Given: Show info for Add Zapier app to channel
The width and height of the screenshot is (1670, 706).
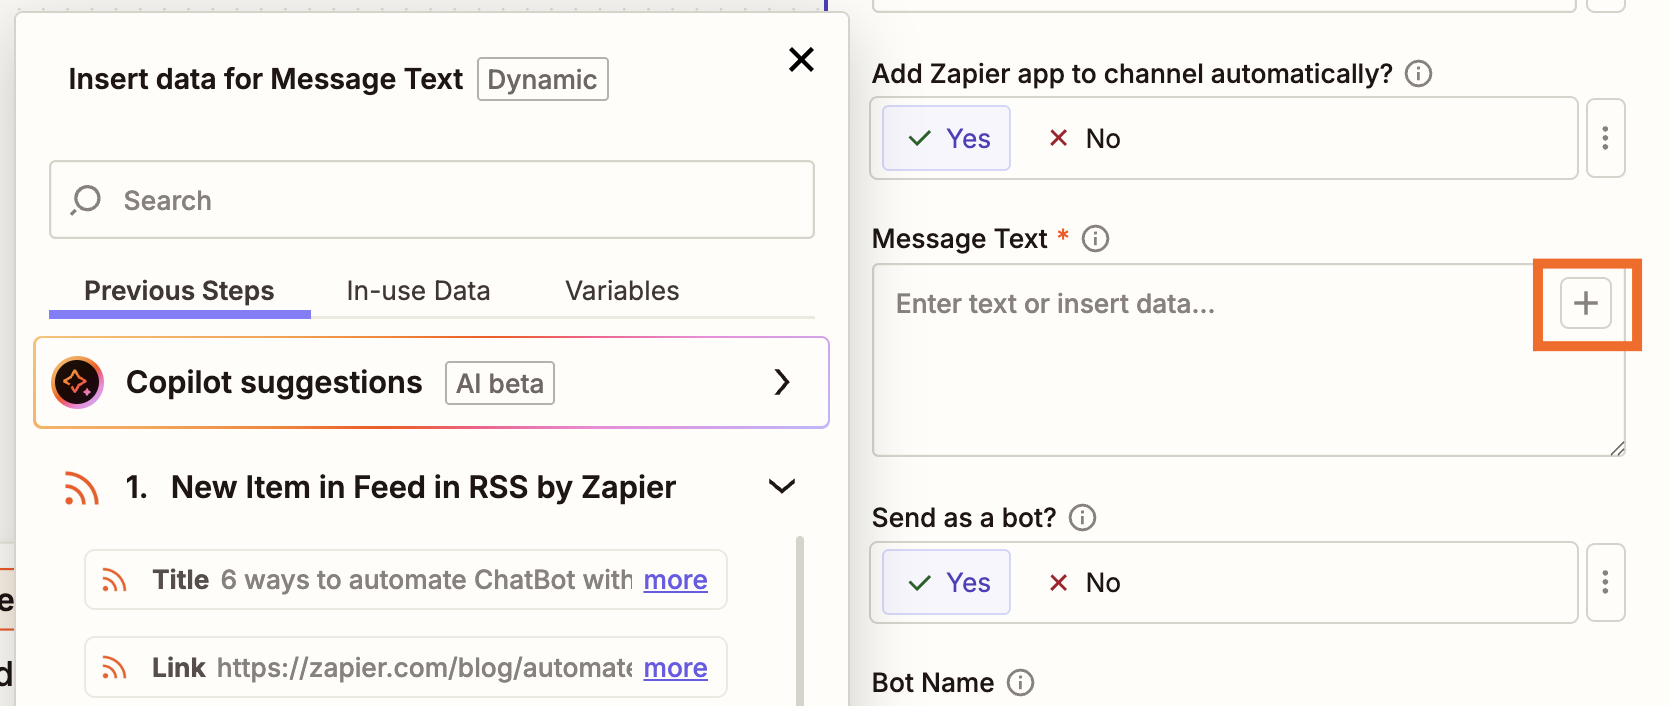Looking at the screenshot, I should pos(1418,74).
